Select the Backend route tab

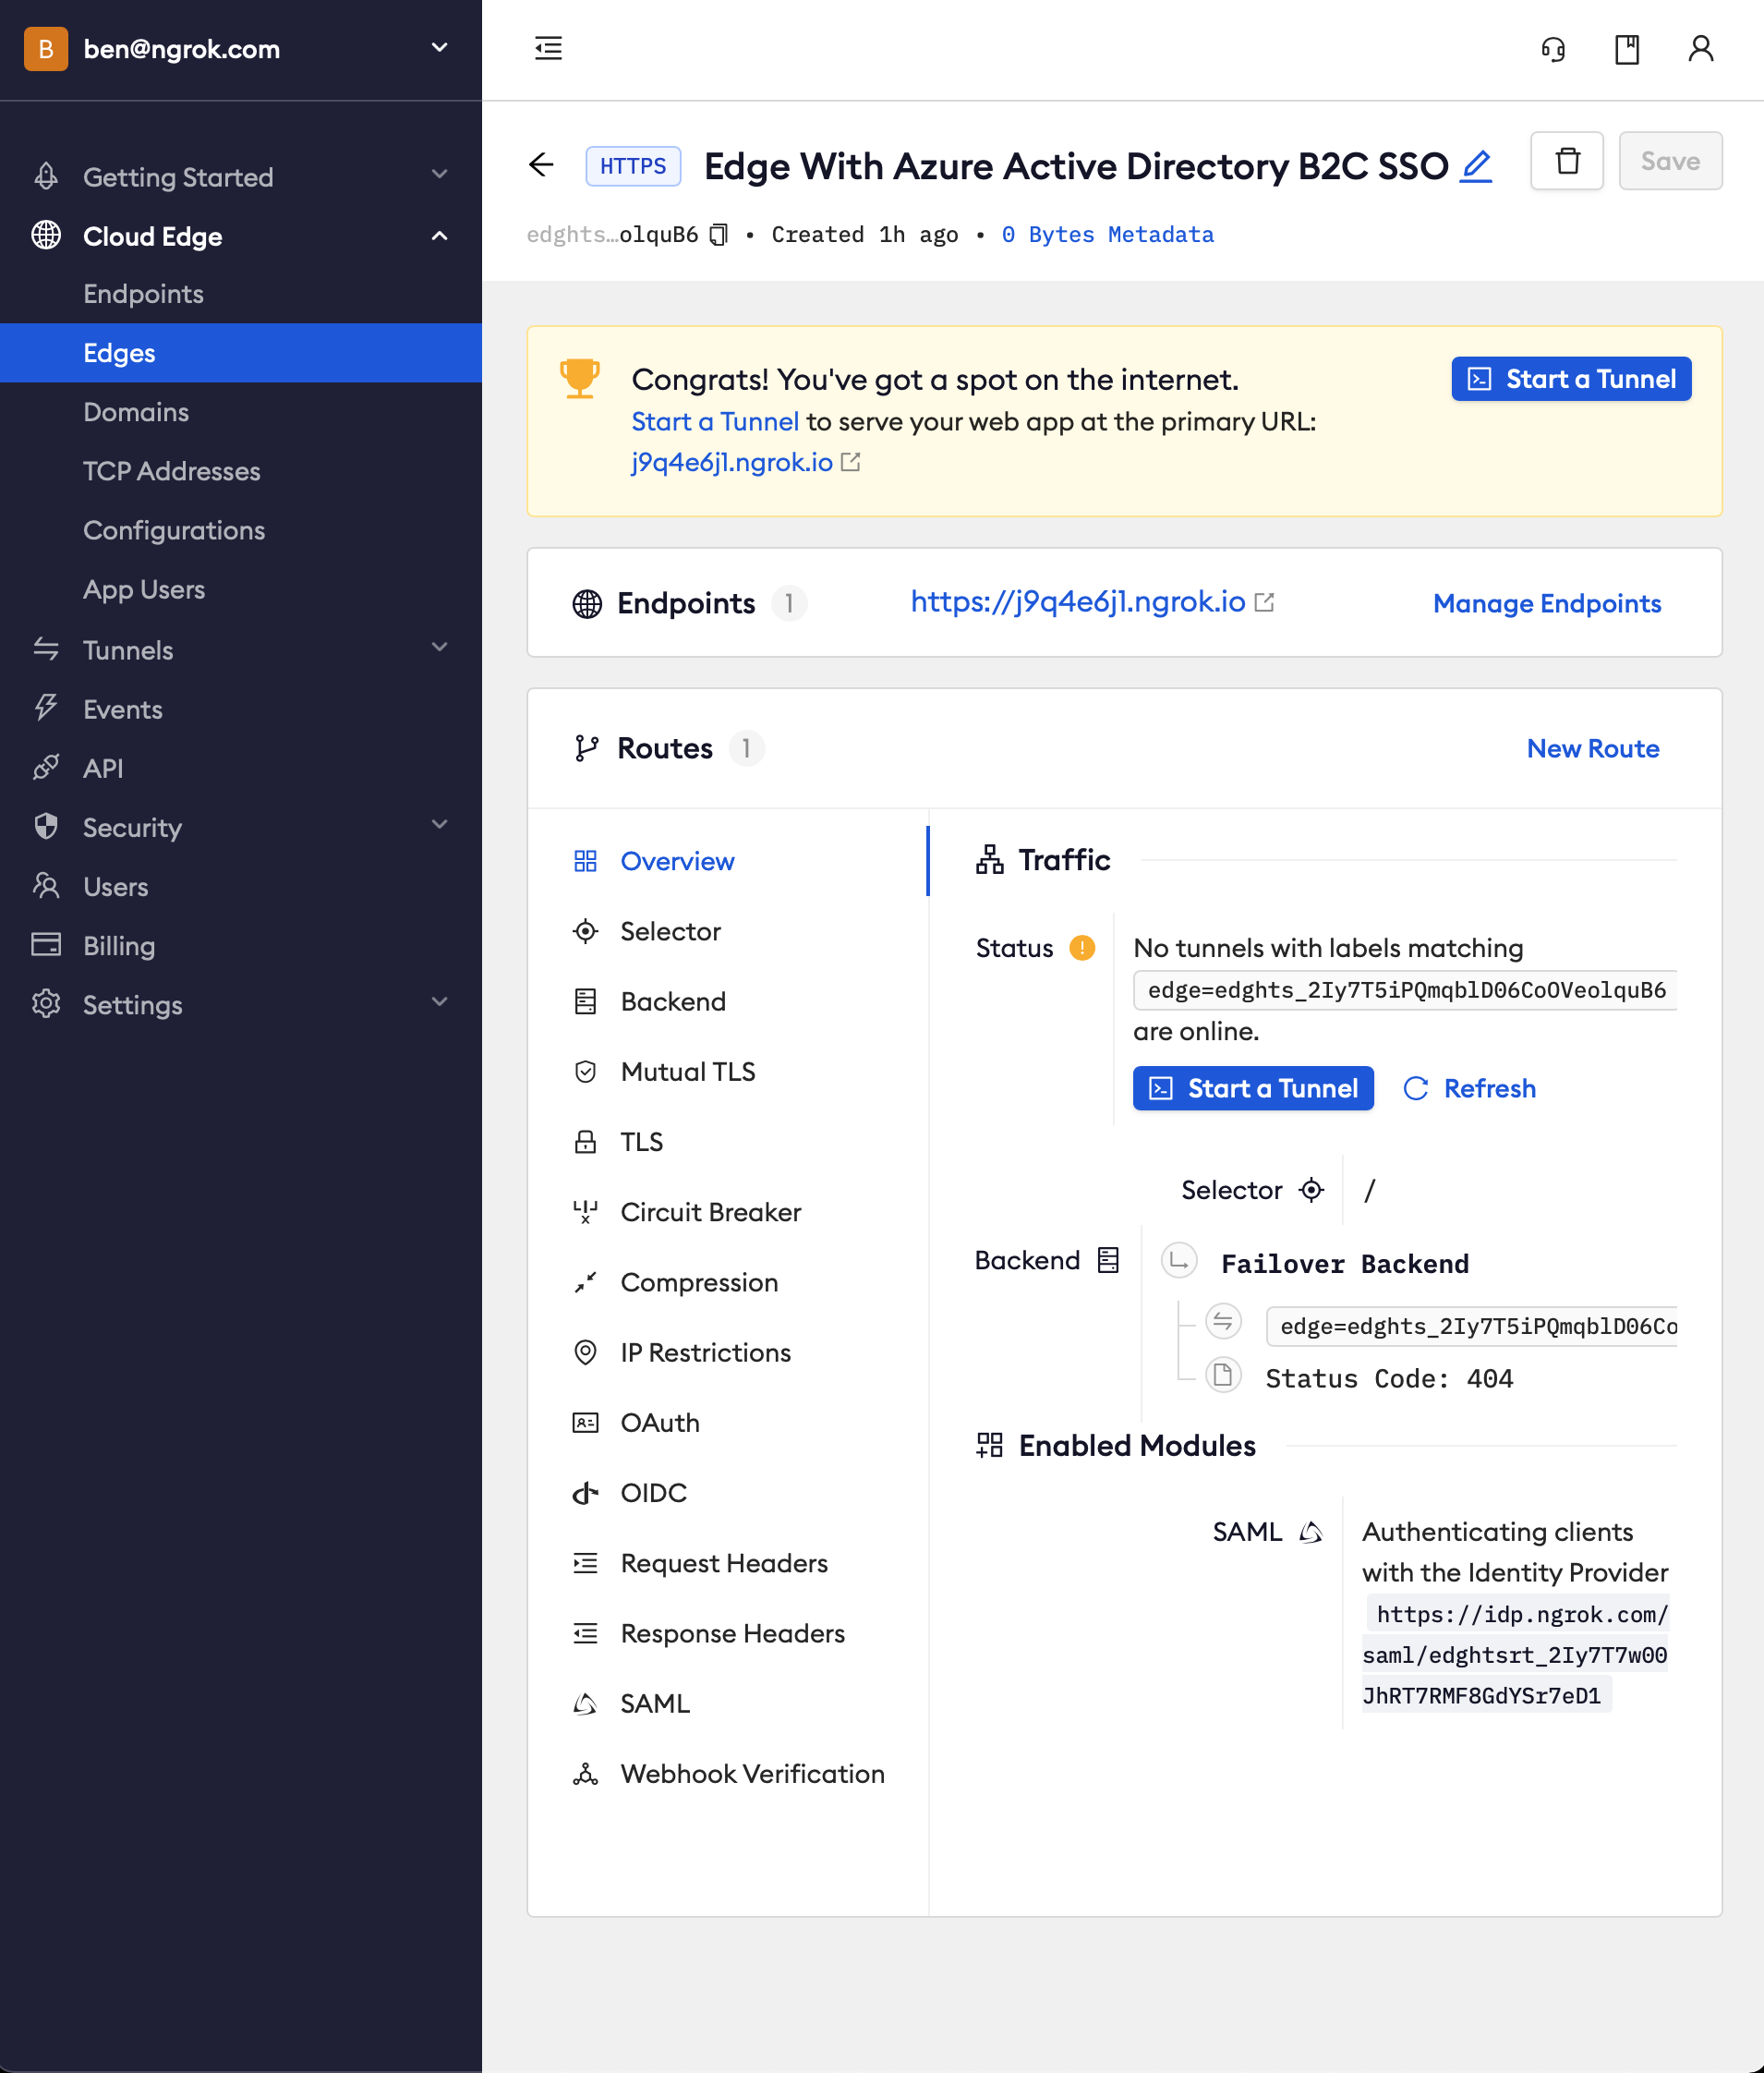[728, 1001]
